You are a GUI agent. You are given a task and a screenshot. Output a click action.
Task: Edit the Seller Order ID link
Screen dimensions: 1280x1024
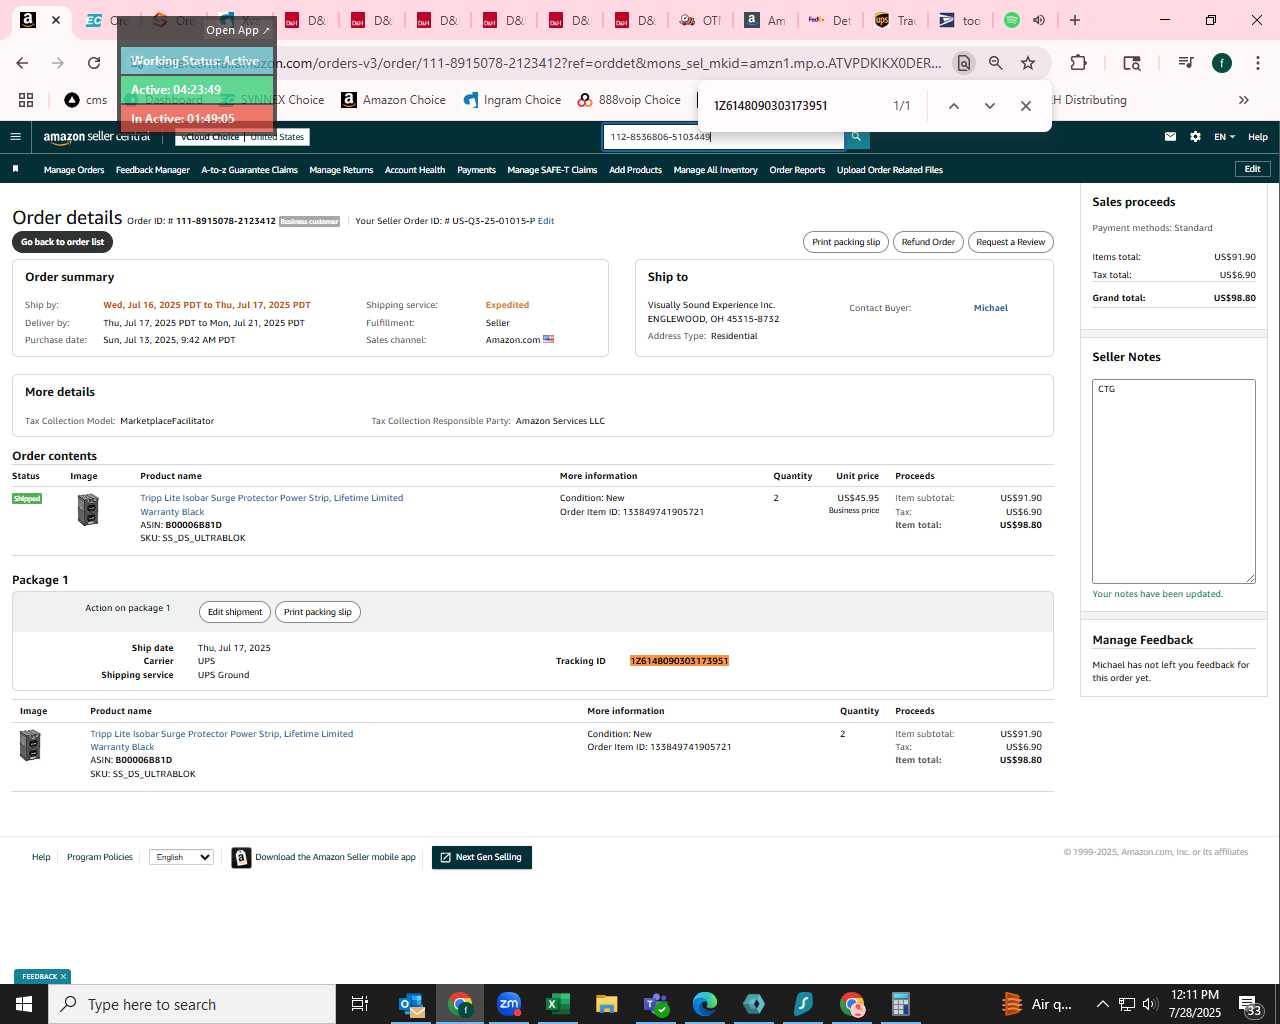point(546,221)
